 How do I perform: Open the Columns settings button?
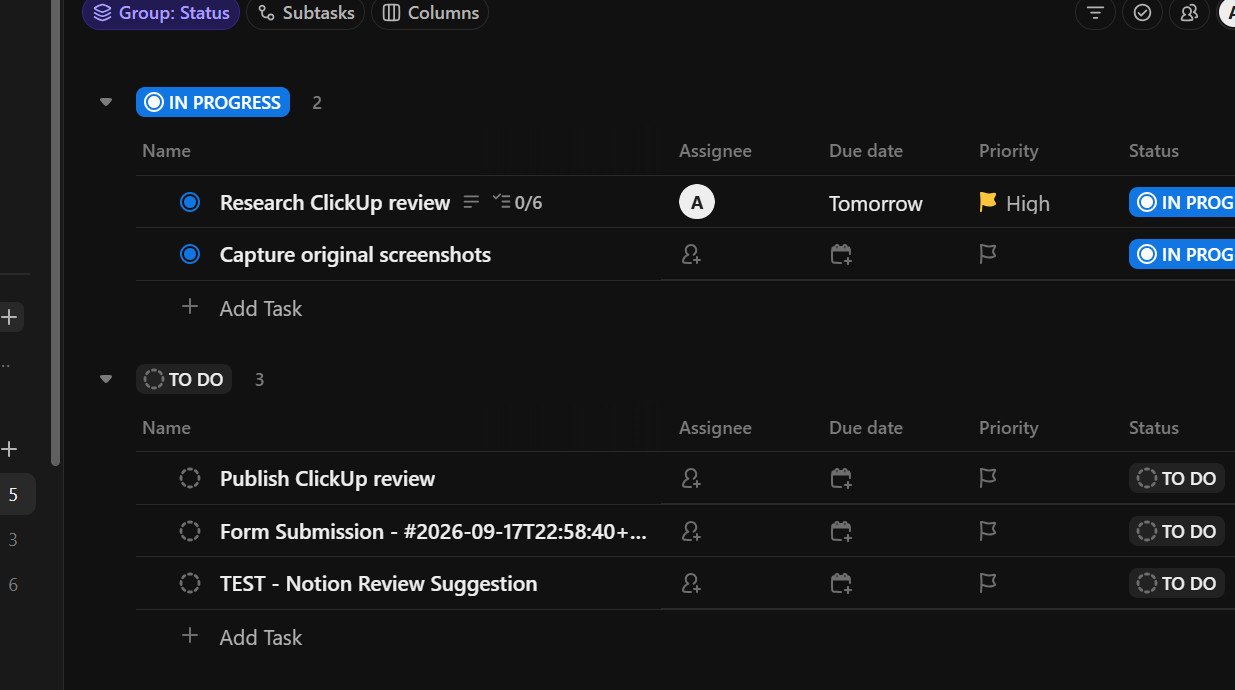(430, 13)
